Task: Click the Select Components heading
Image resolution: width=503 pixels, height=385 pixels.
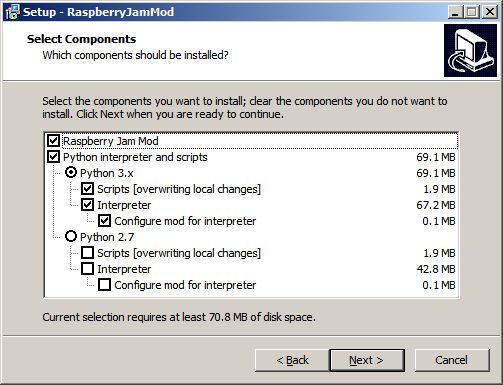Action: click(81, 39)
